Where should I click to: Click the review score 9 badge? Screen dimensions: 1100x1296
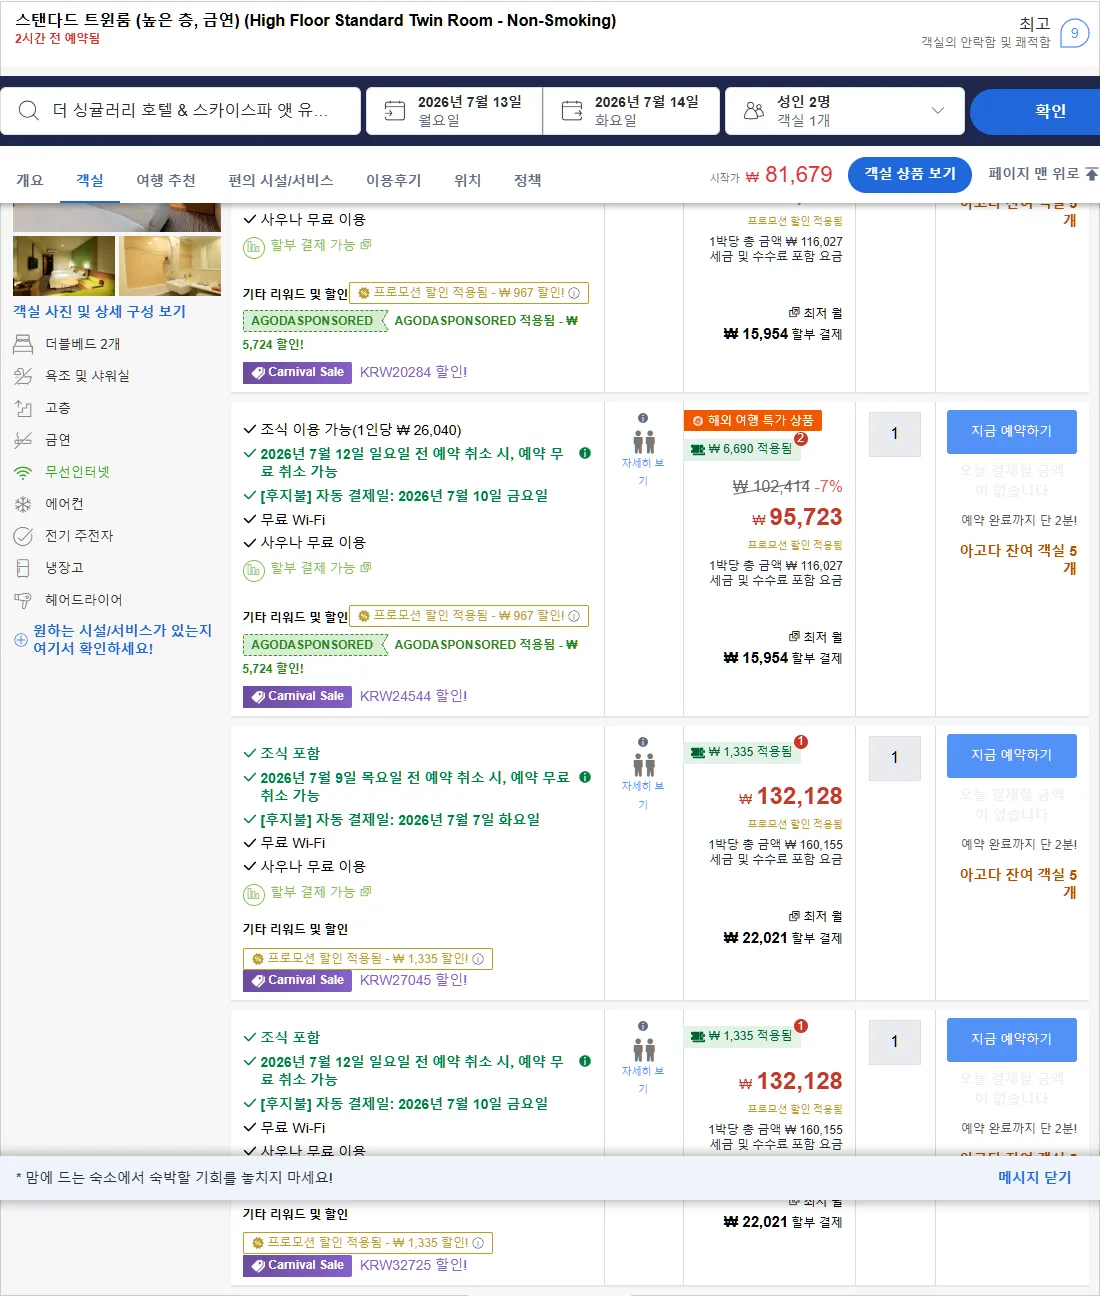coord(1074,33)
